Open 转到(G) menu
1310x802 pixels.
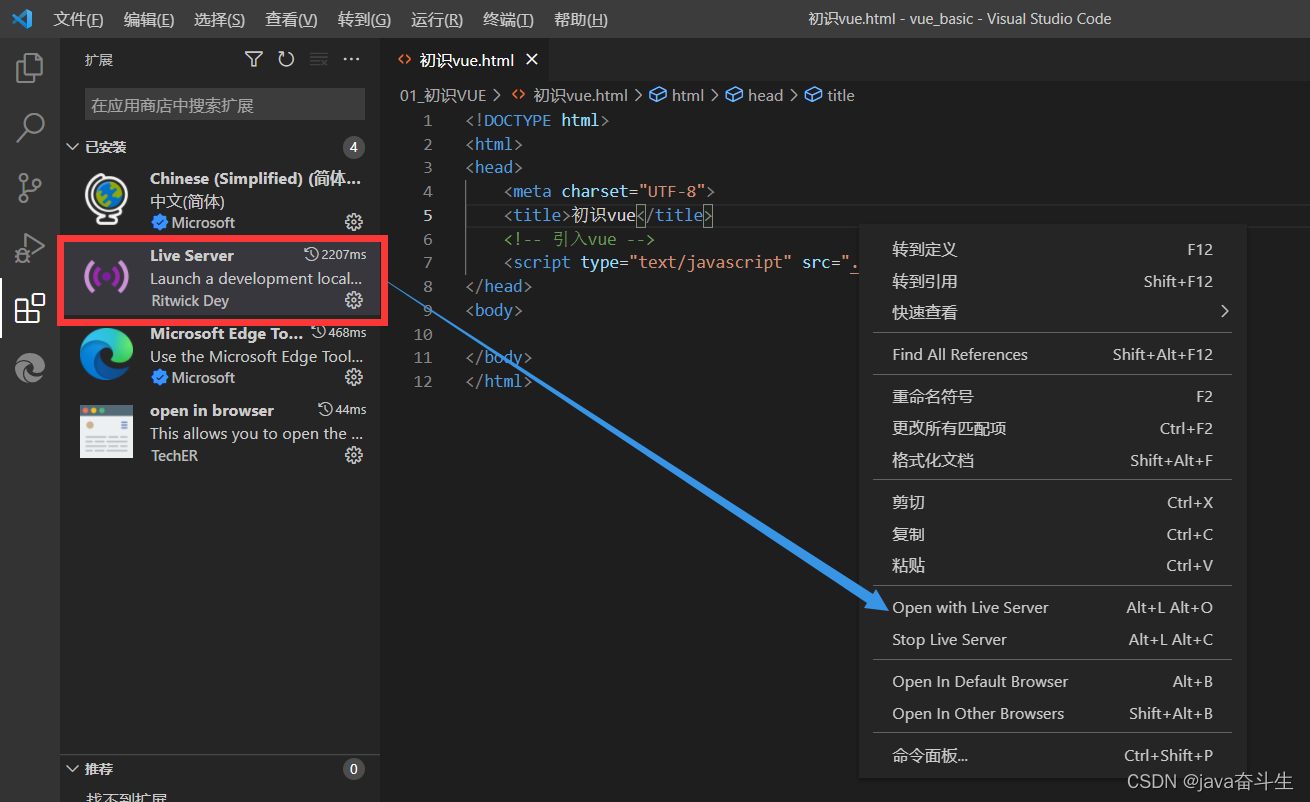pyautogui.click(x=364, y=19)
